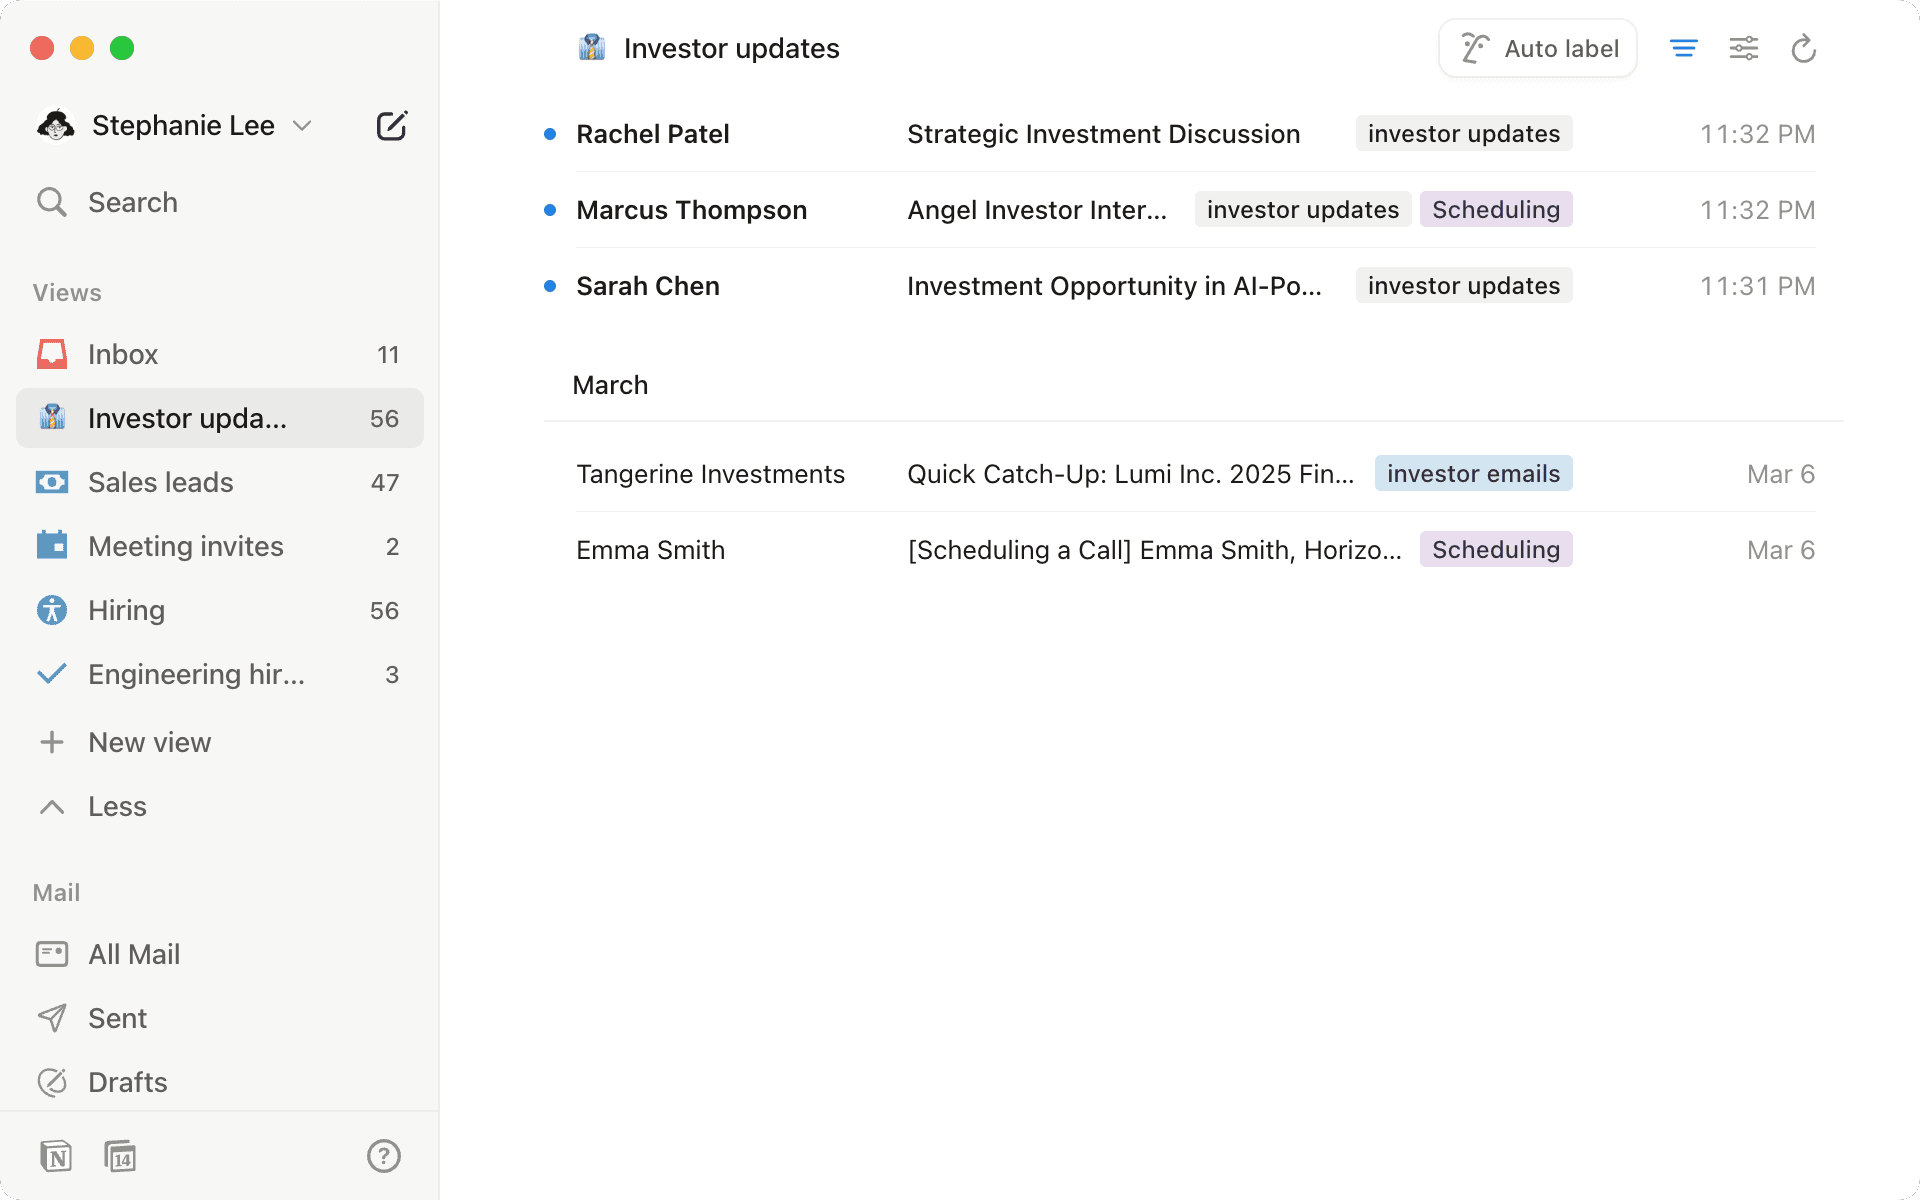The height and width of the screenshot is (1200, 1920).
Task: Switch to the Sent mail view
Action: point(117,1017)
